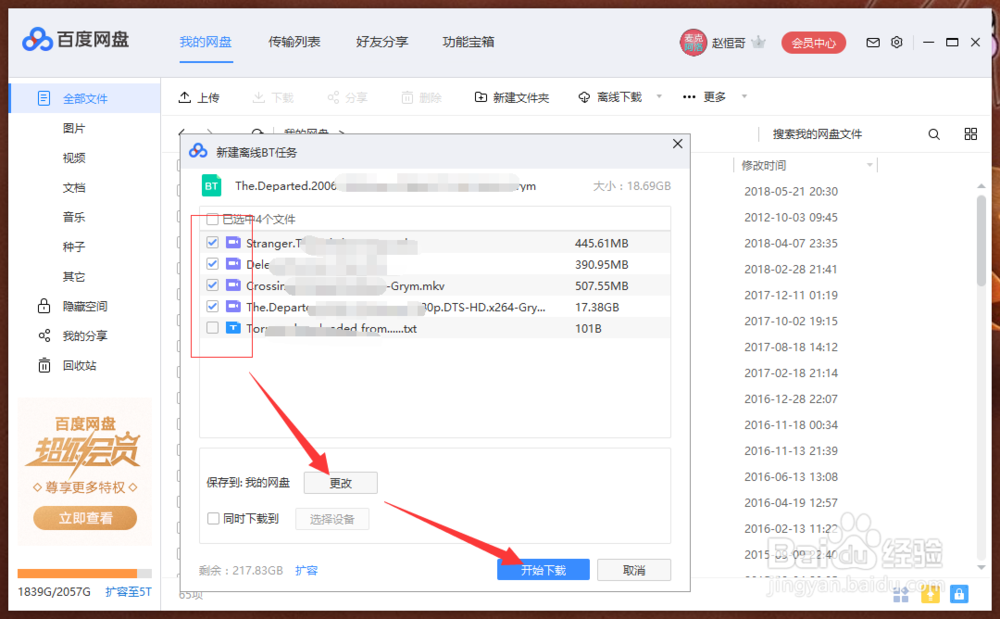Click the text file icon of 101B file

pos(233,328)
